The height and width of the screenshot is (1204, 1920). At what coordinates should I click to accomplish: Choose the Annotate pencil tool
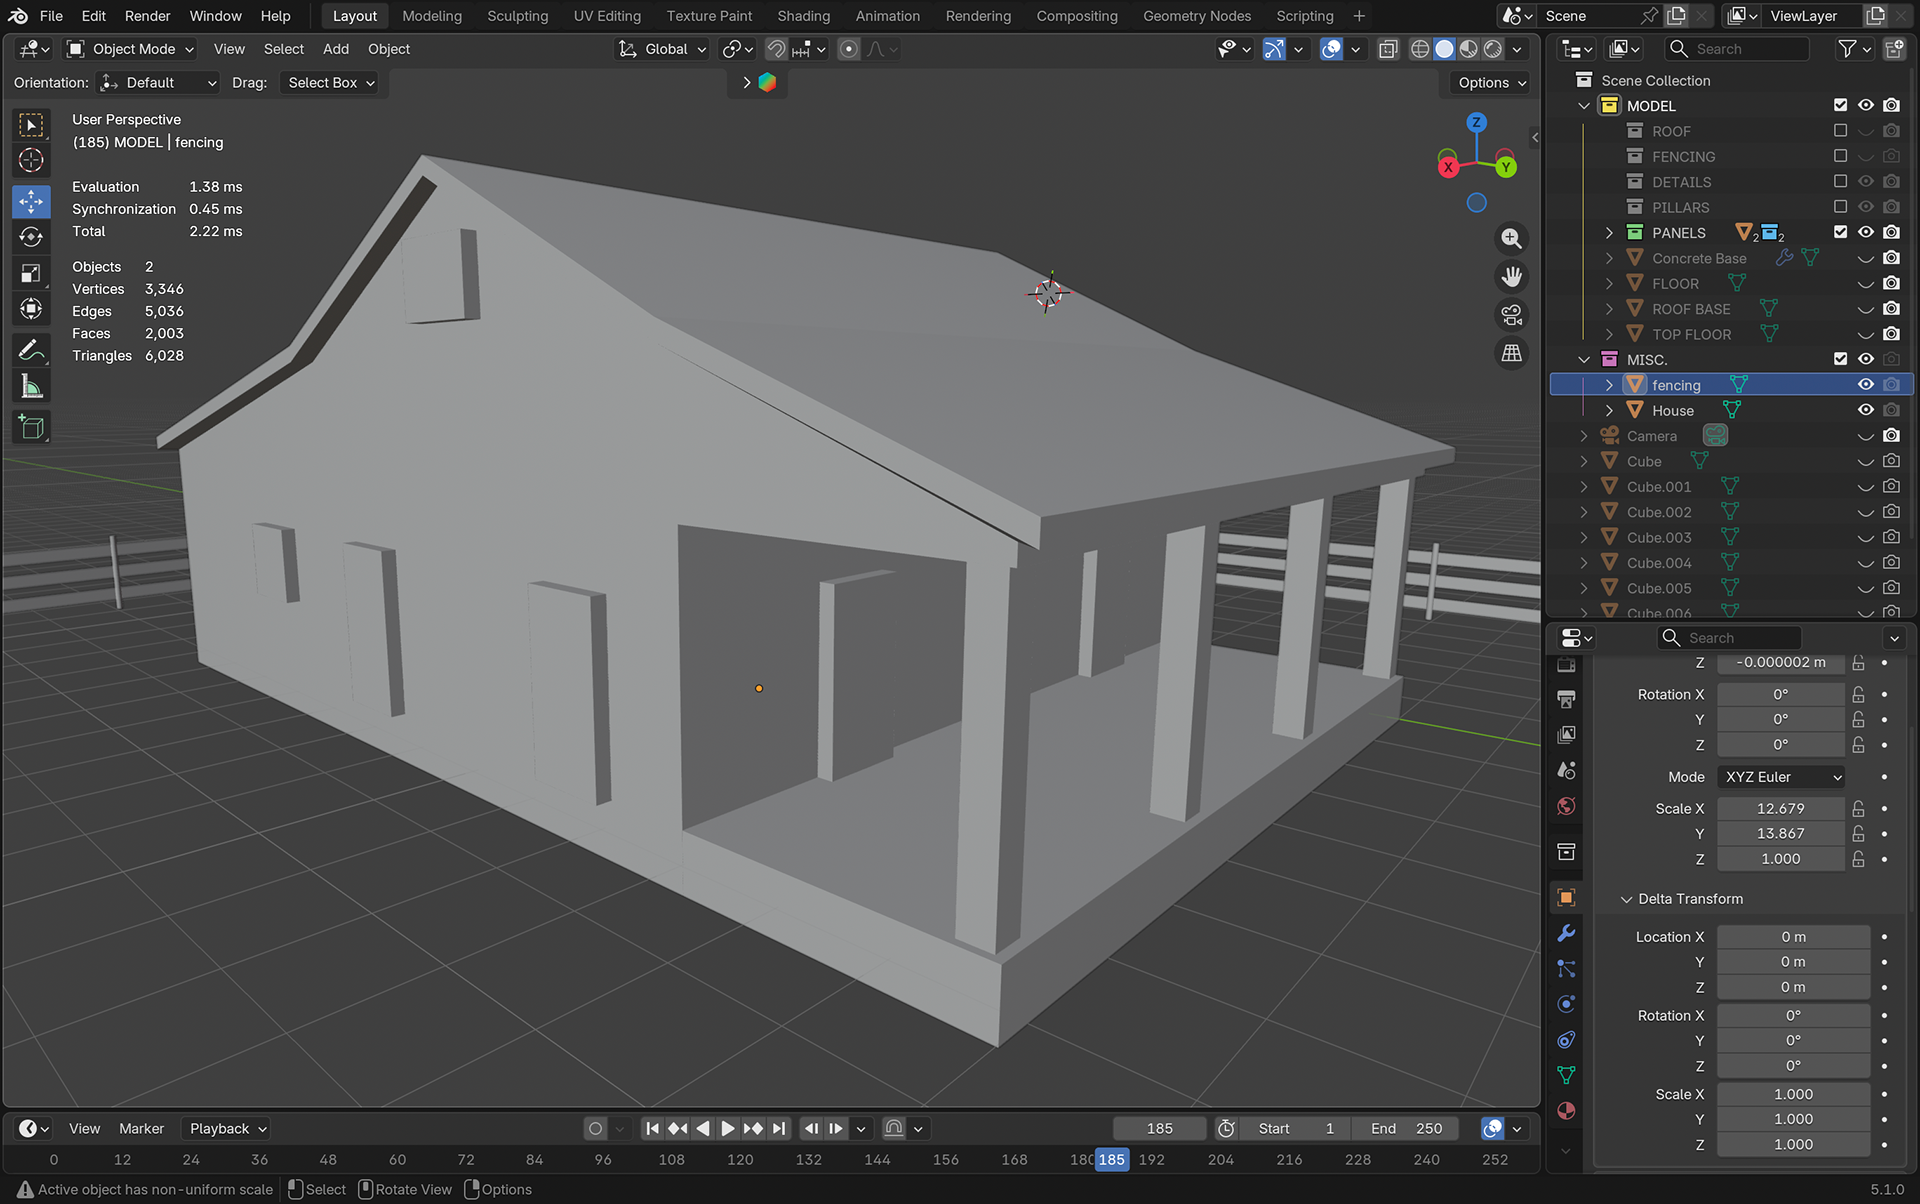(x=31, y=350)
